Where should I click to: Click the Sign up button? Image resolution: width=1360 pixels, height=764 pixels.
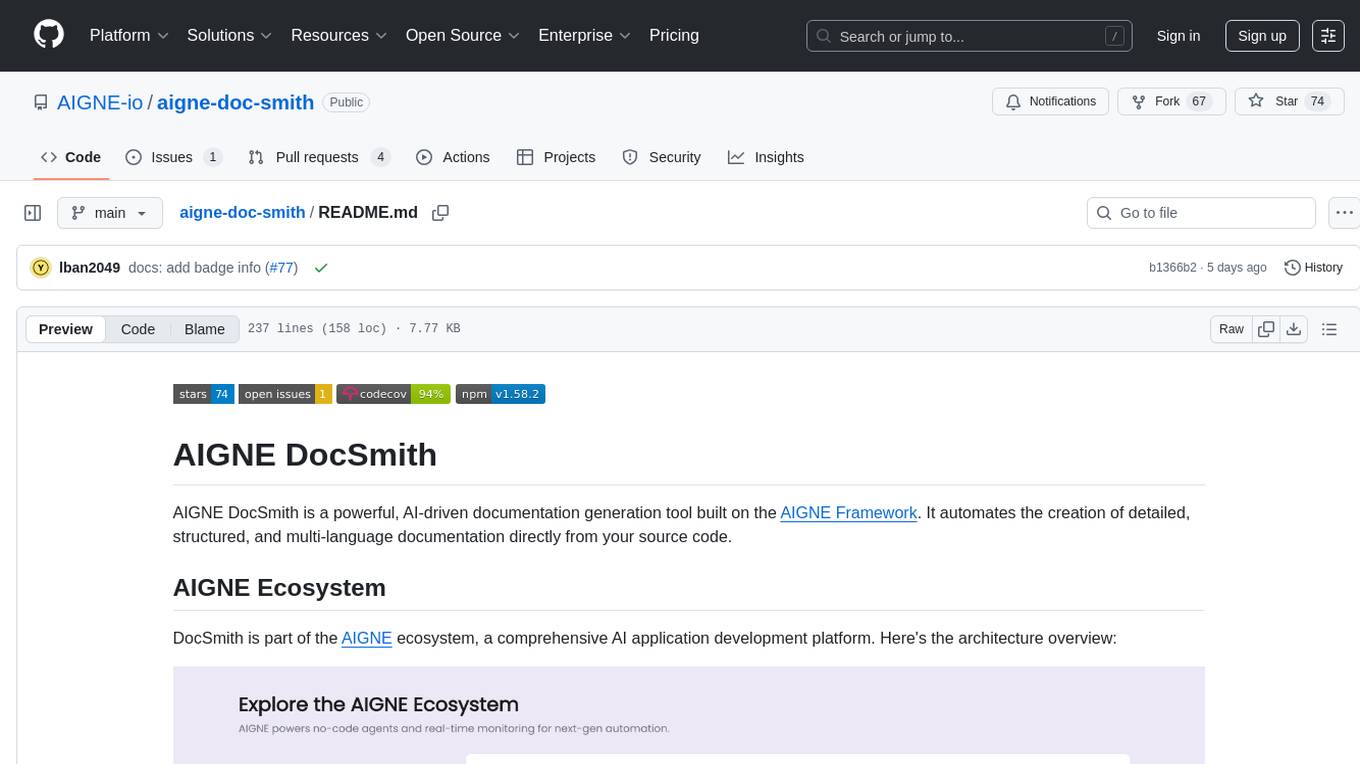coord(1262,36)
